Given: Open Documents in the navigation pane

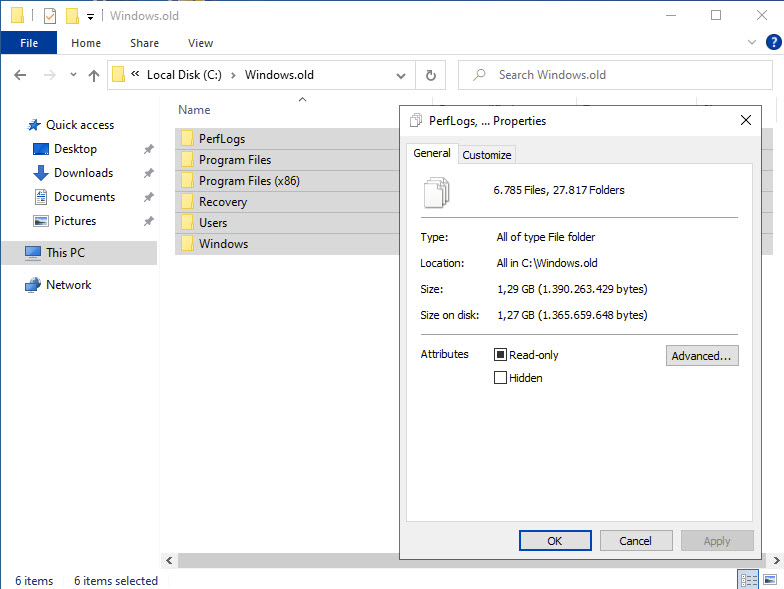Looking at the screenshot, I should [84, 197].
